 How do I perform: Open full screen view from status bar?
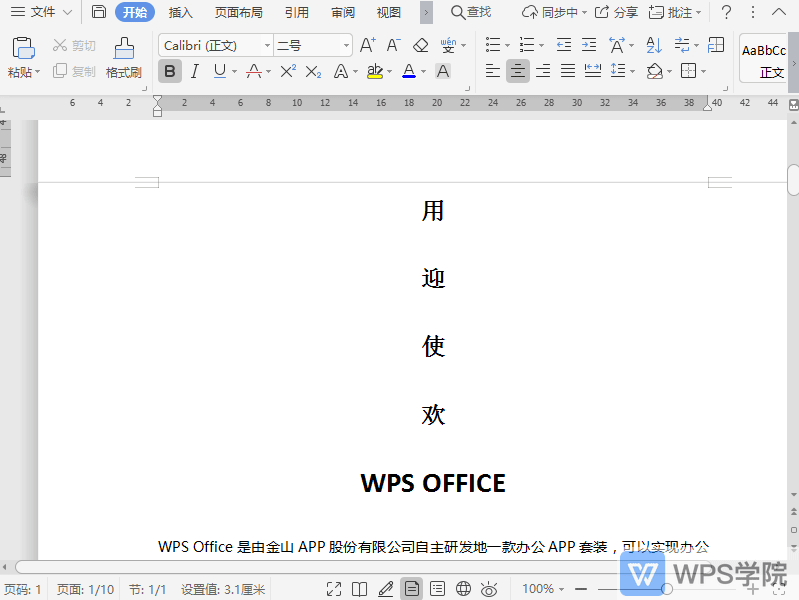pos(335,589)
